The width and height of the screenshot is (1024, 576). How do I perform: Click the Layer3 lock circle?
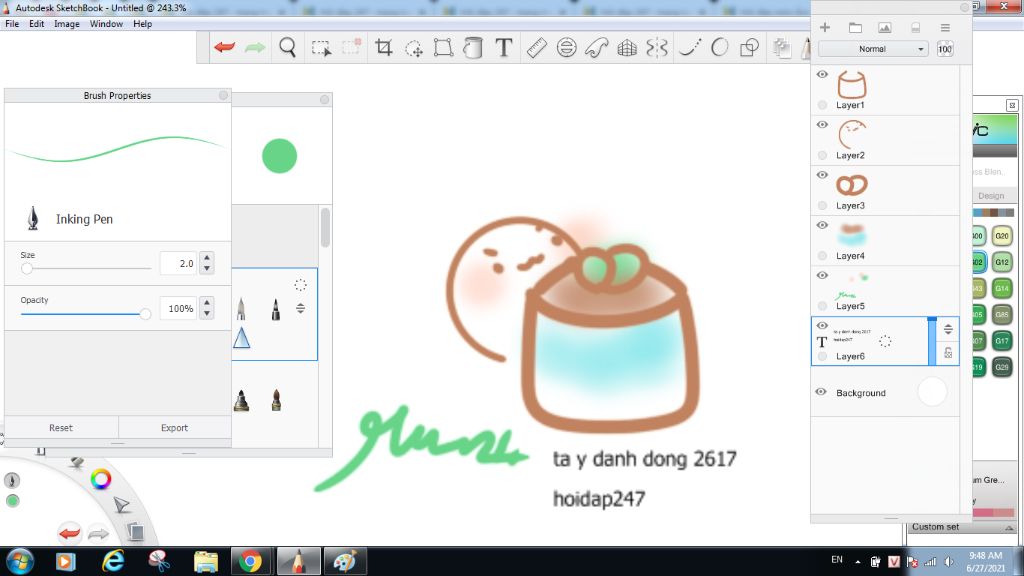click(822, 206)
